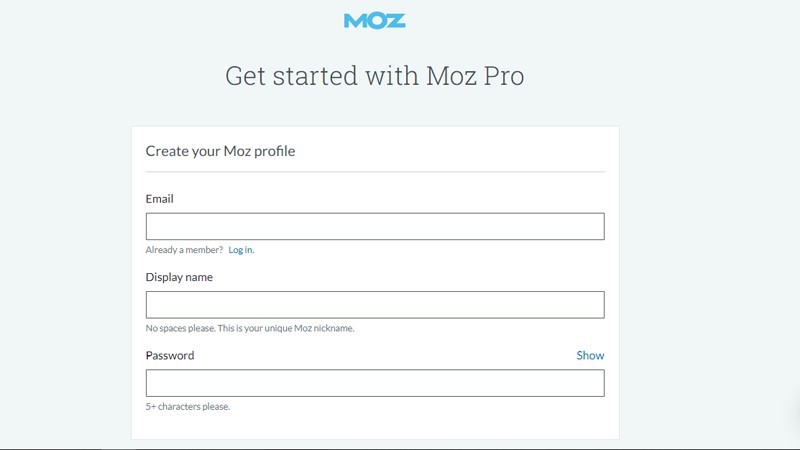
Task: Show the password characters
Action: point(590,355)
